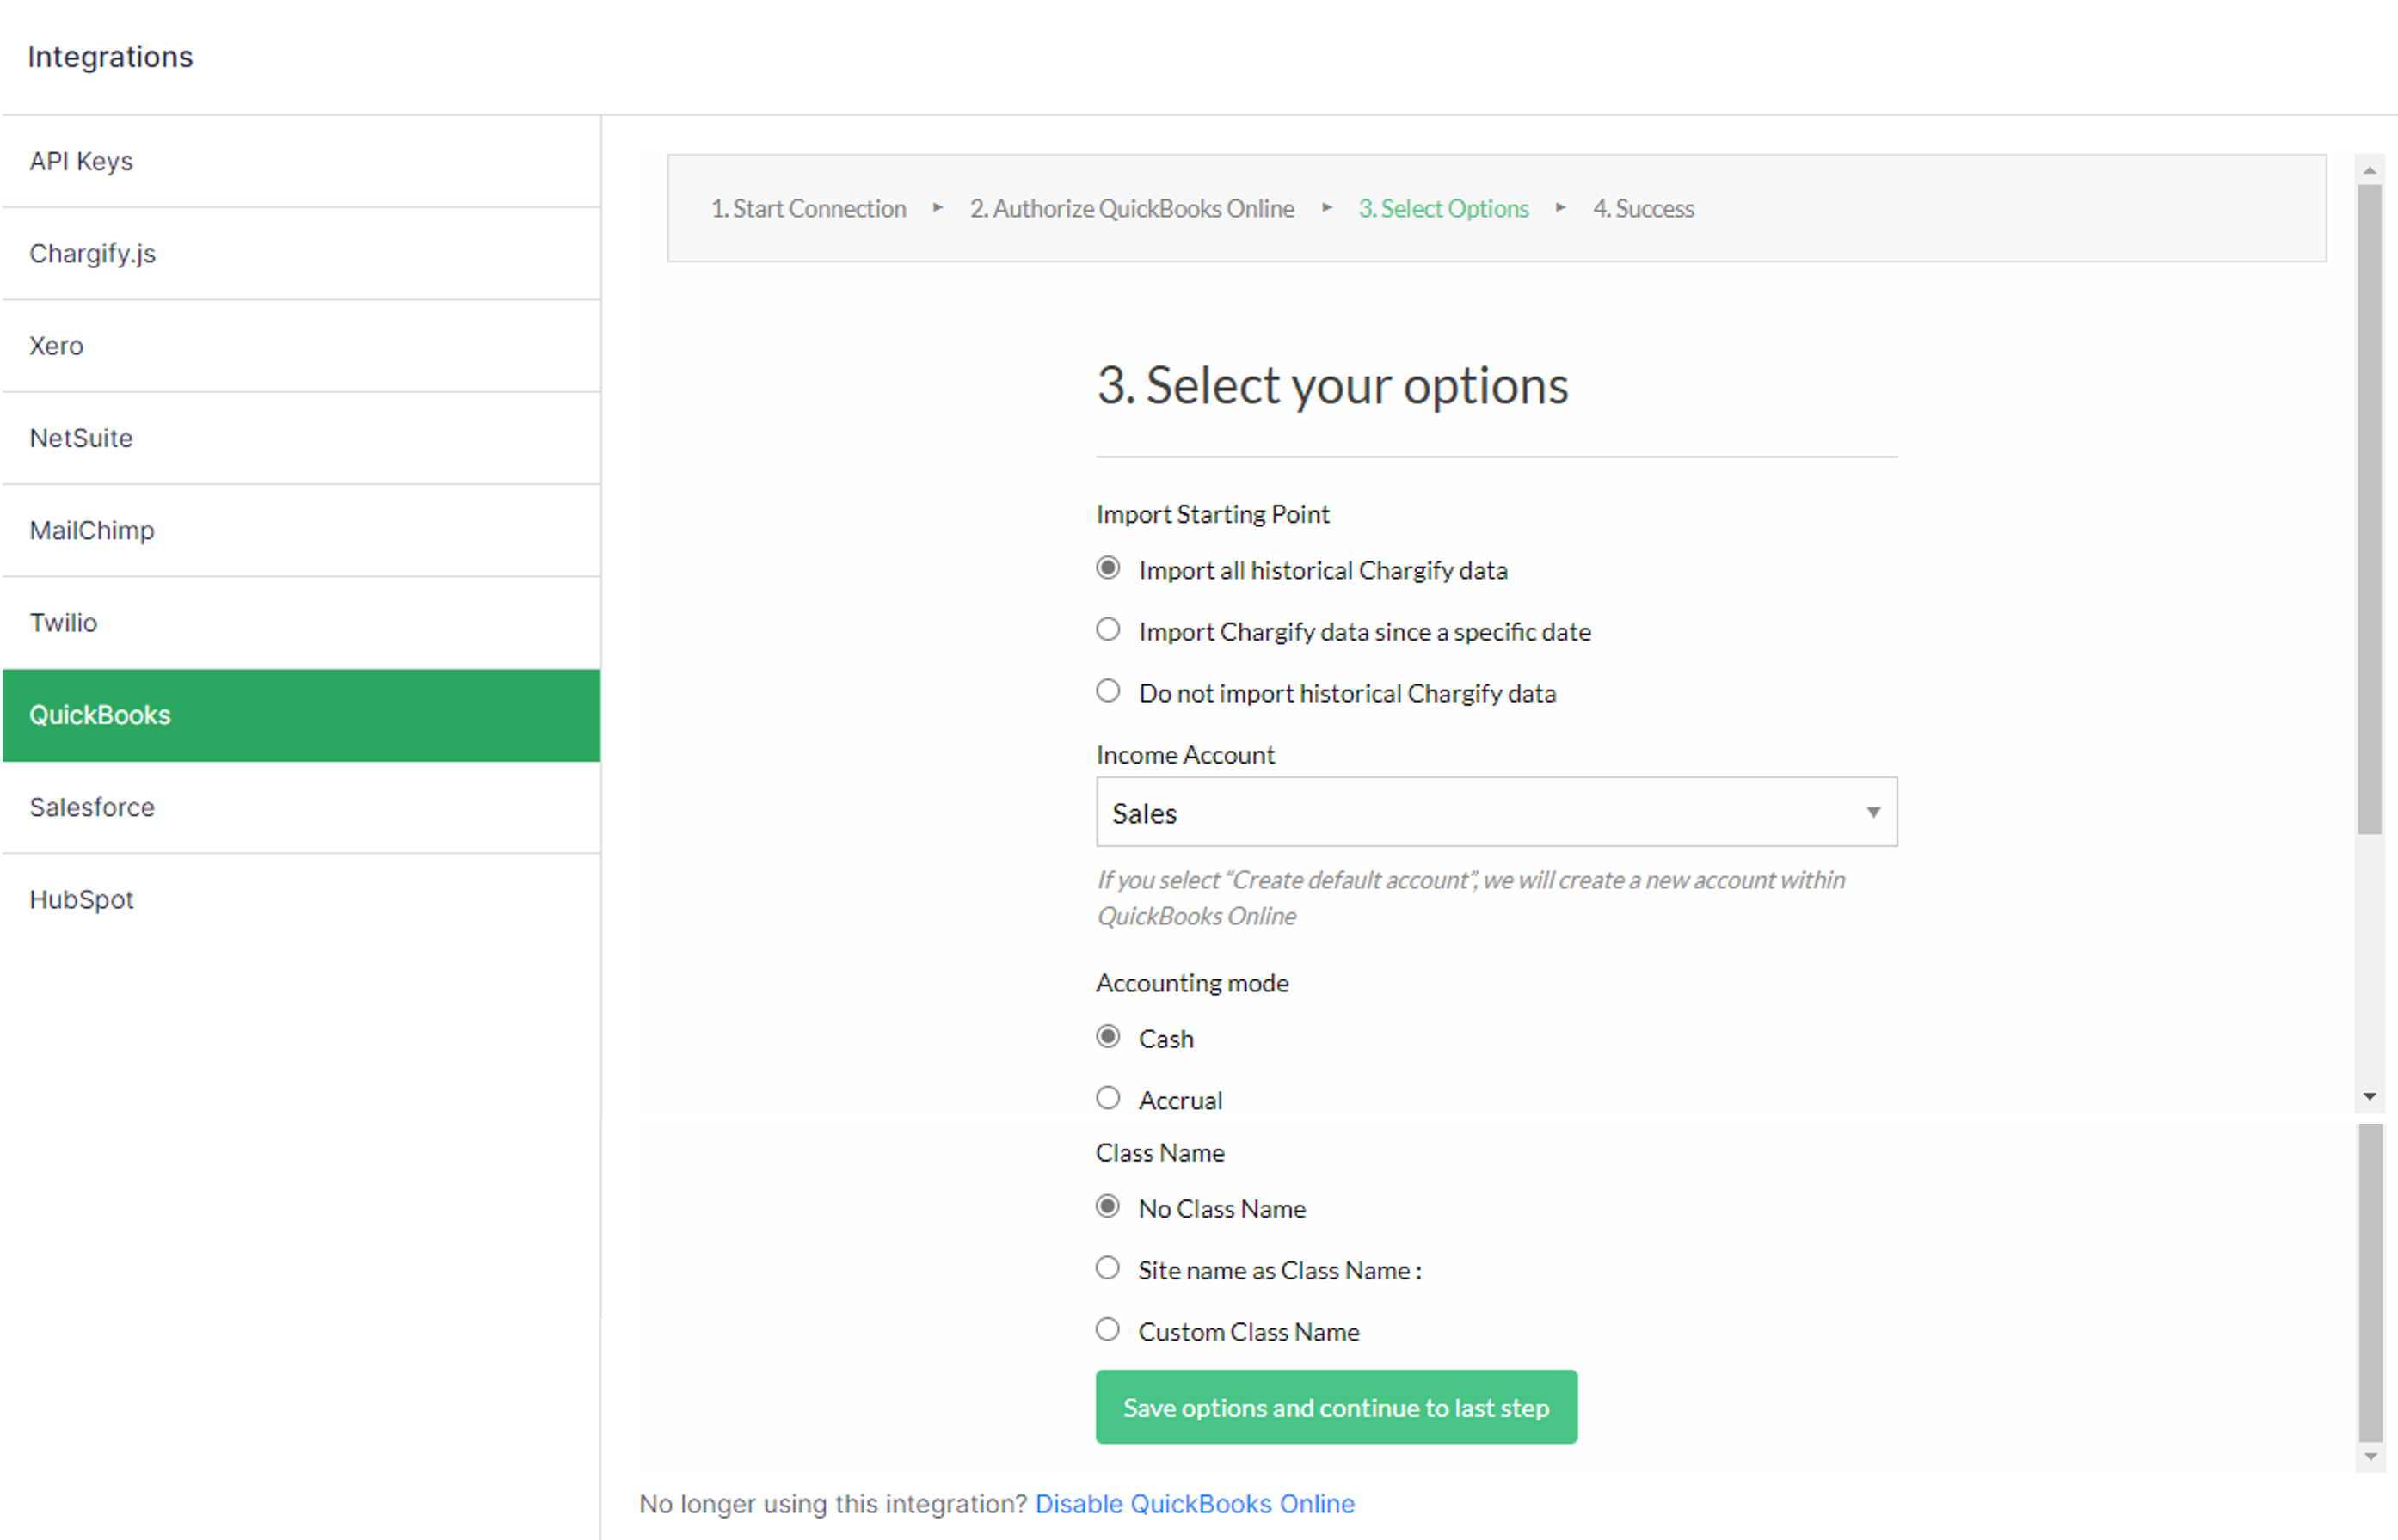The width and height of the screenshot is (2398, 1540).
Task: Click upper scrollbar up arrow
Action: click(2369, 170)
